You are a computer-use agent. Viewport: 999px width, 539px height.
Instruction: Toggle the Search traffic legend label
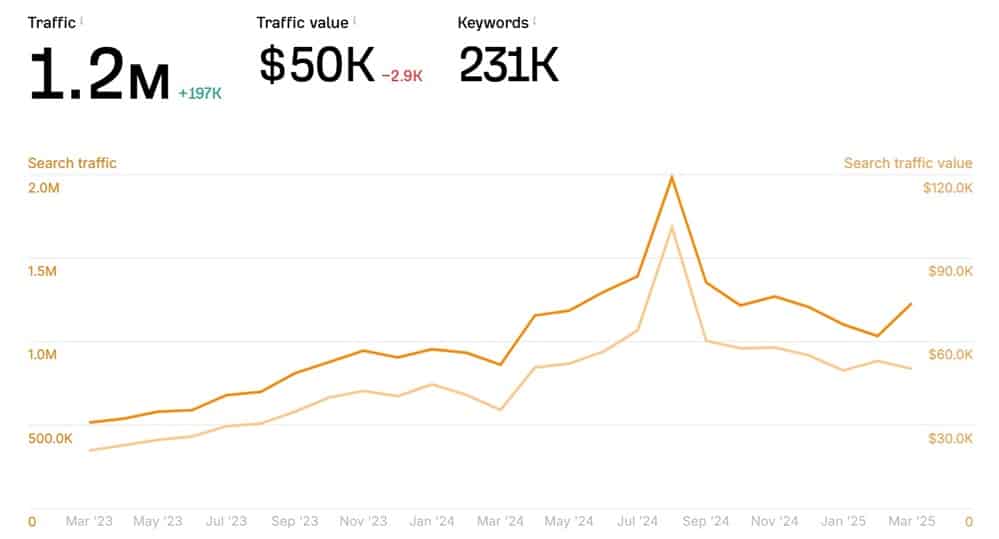click(x=72, y=163)
